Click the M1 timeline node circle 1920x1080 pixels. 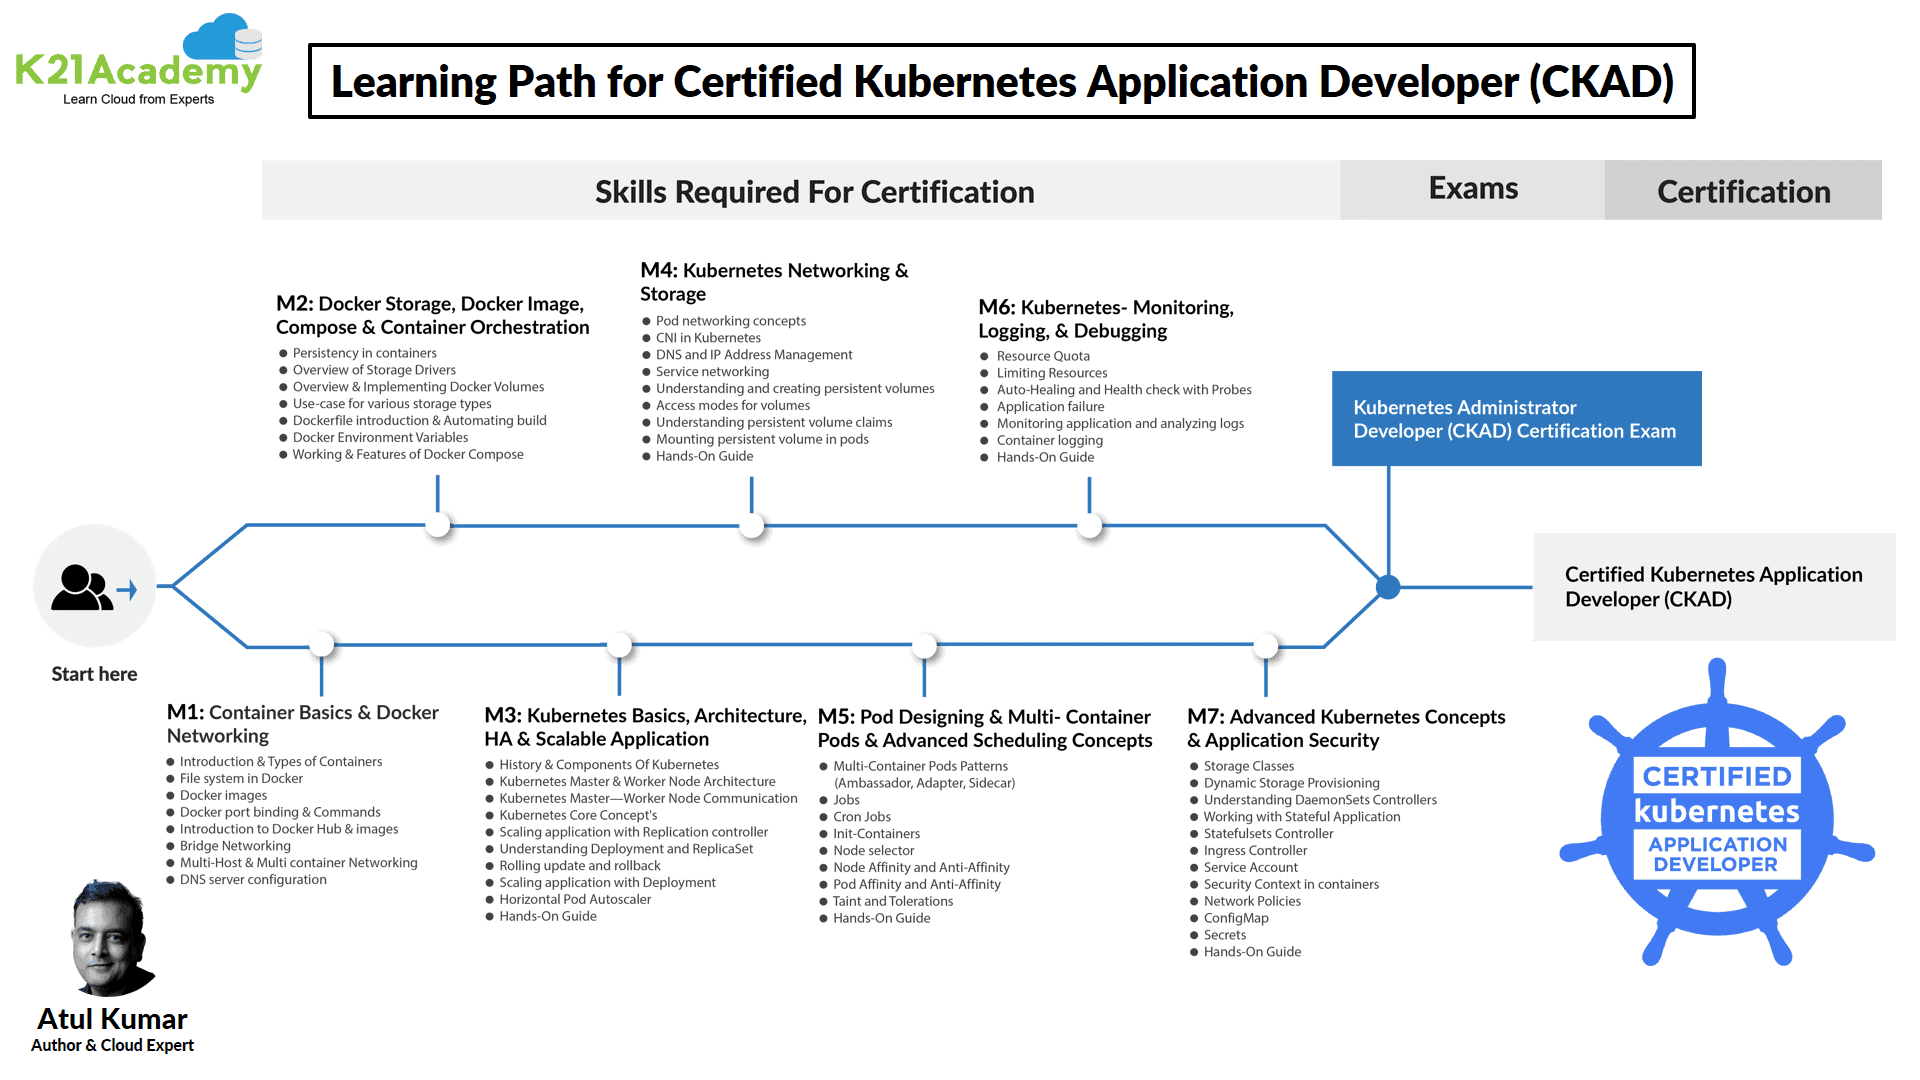tap(321, 645)
